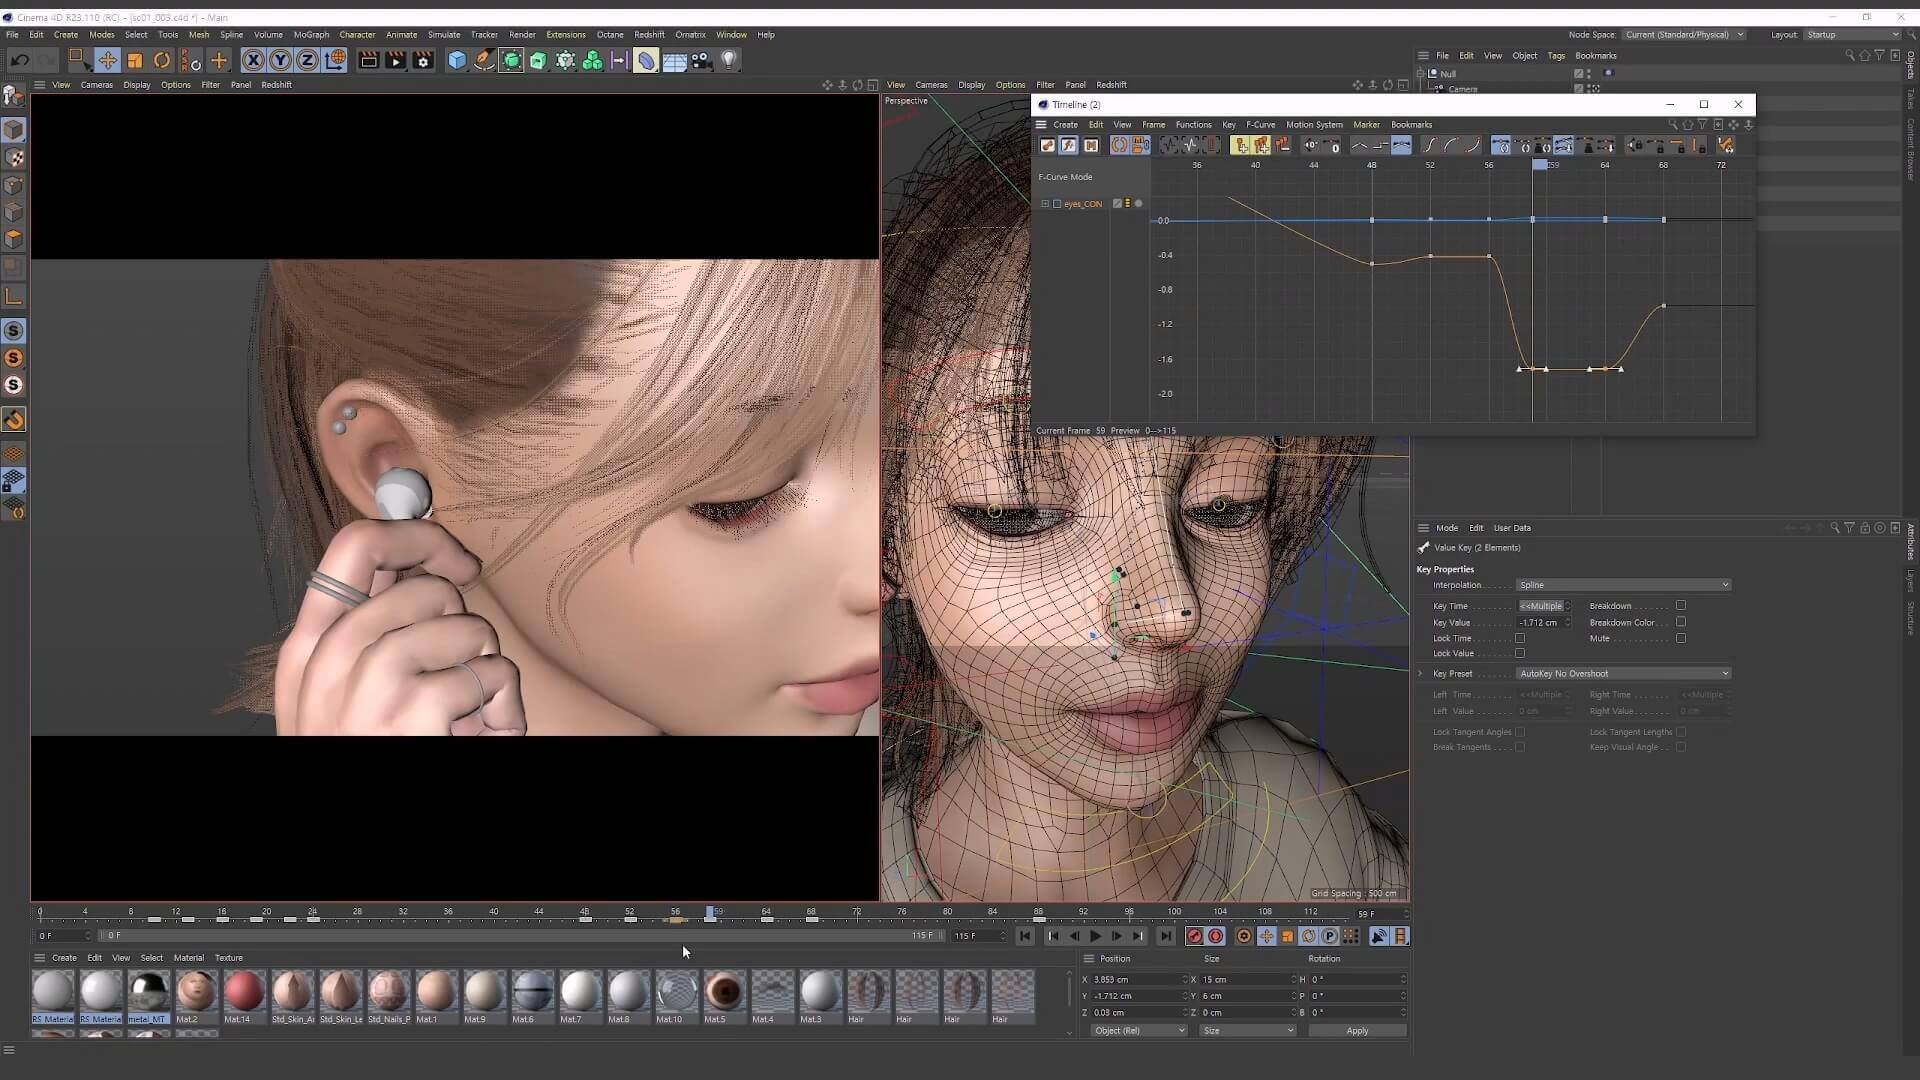This screenshot has width=1920, height=1080.
Task: Open Tags menu in Object Manager
Action: [x=1556, y=56]
